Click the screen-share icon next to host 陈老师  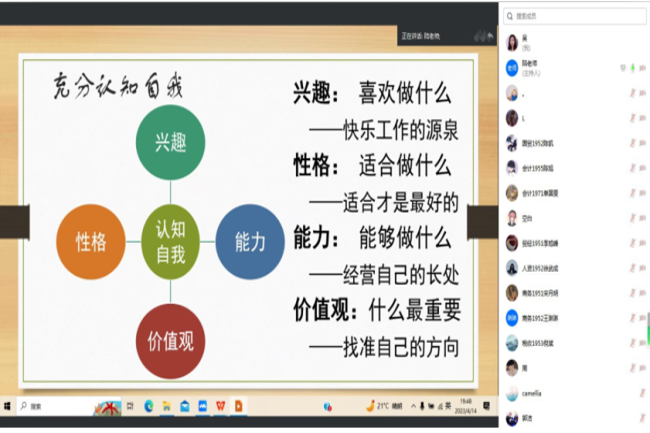click(622, 68)
